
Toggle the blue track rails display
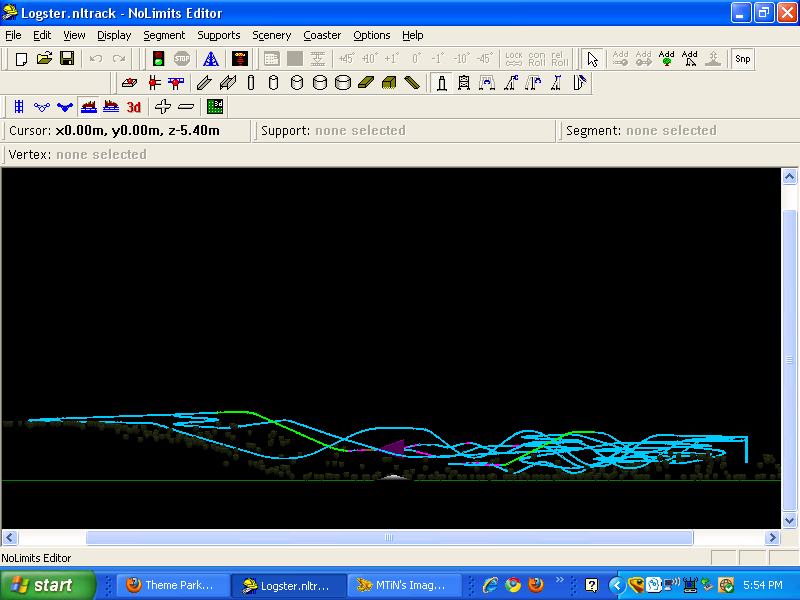click(19, 107)
